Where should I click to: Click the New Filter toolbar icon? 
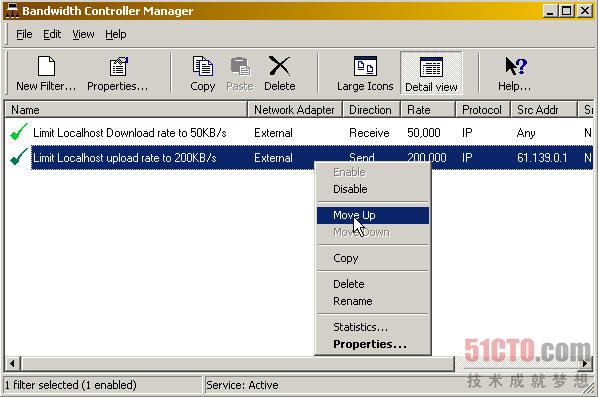[46, 66]
